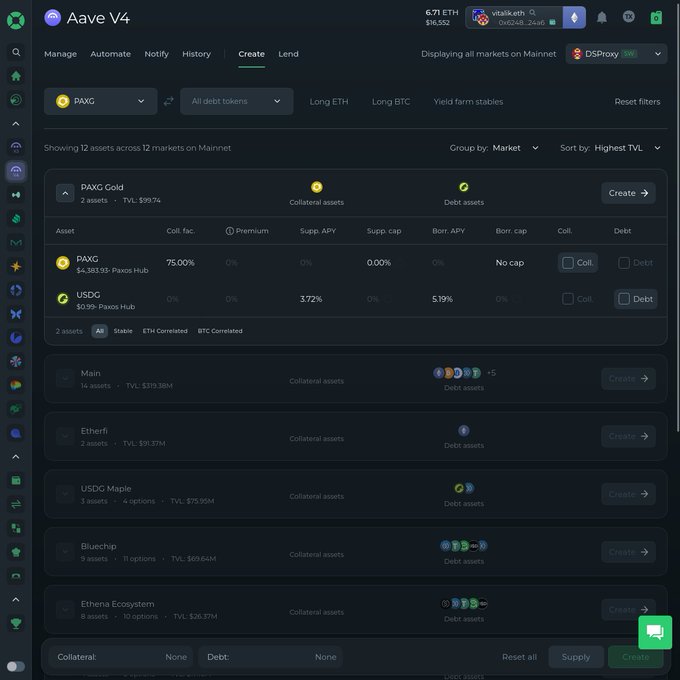Image resolution: width=680 pixels, height=680 pixels.
Task: Flip the toggle switch at sidebar bottom
Action: [16, 666]
